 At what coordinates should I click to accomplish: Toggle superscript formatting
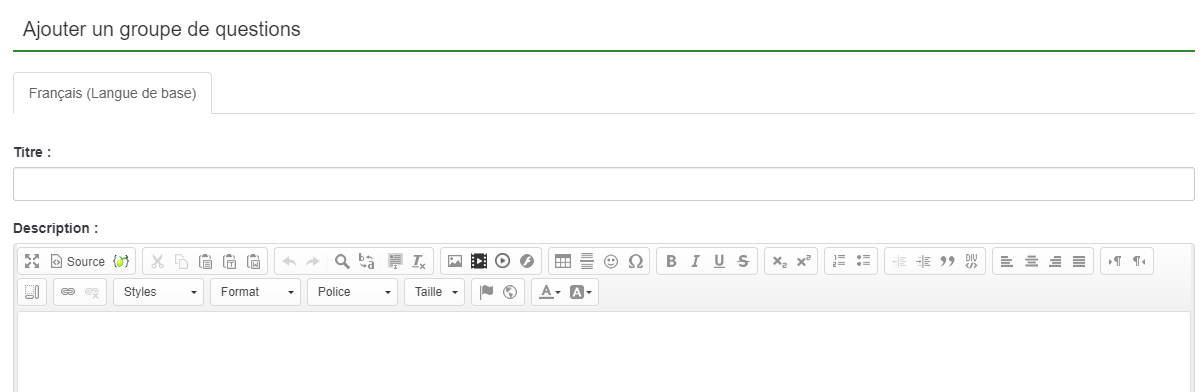point(803,262)
